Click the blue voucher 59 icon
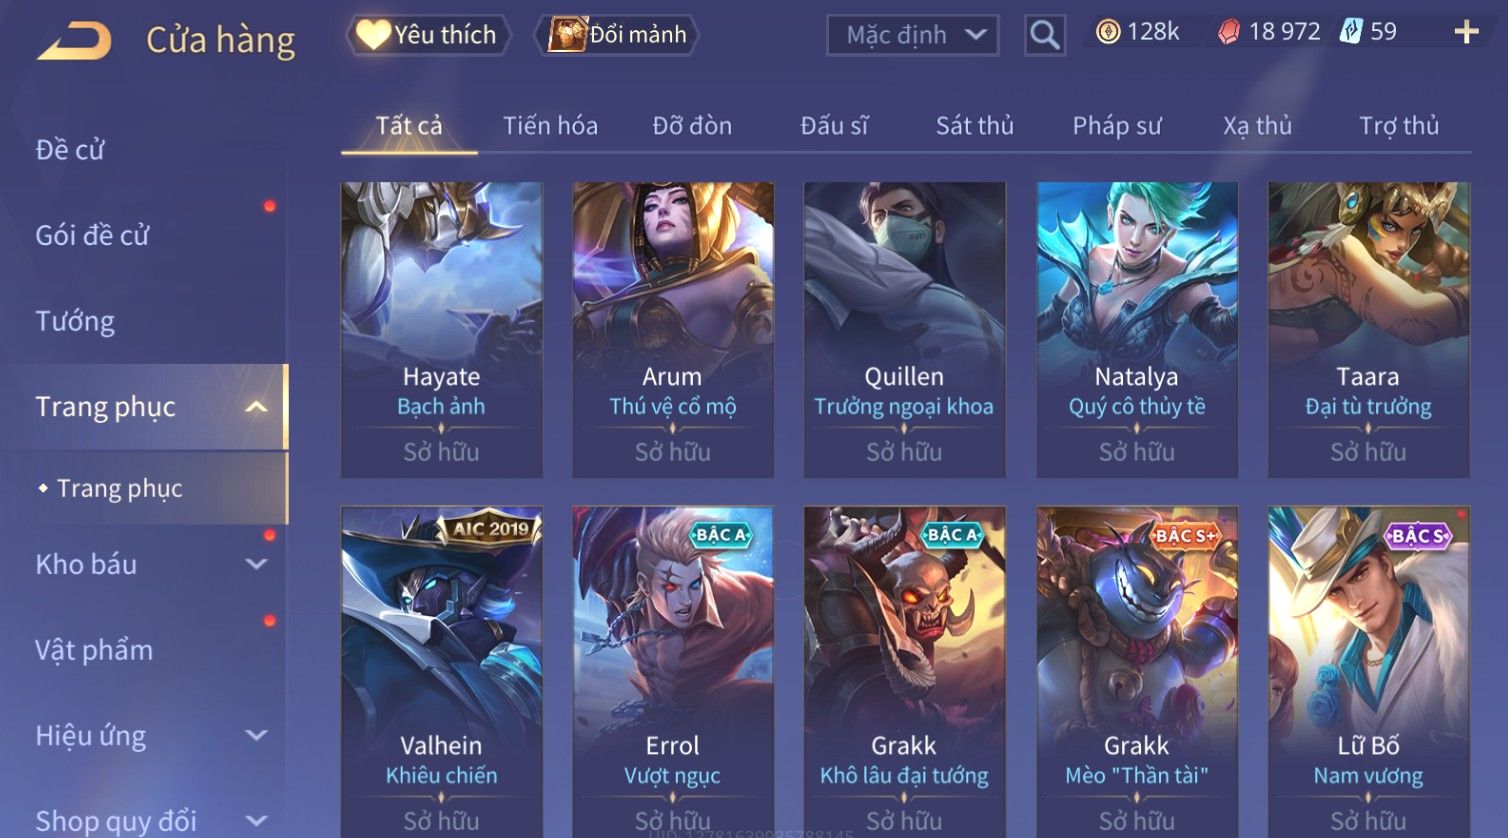 (x=1352, y=32)
